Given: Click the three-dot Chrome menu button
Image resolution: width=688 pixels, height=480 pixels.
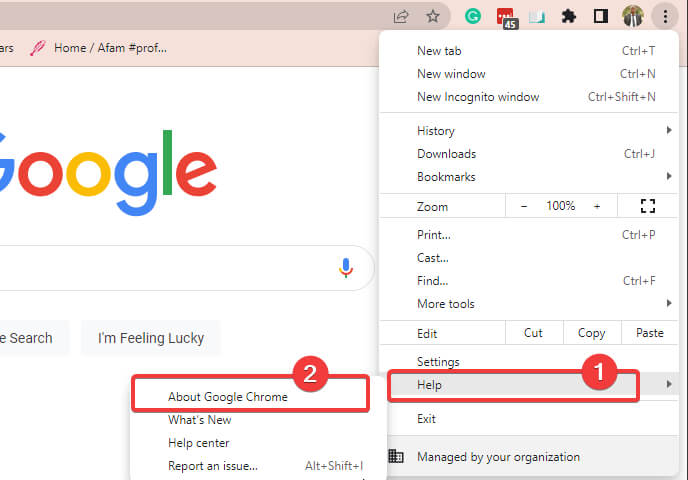Looking at the screenshot, I should coord(665,17).
